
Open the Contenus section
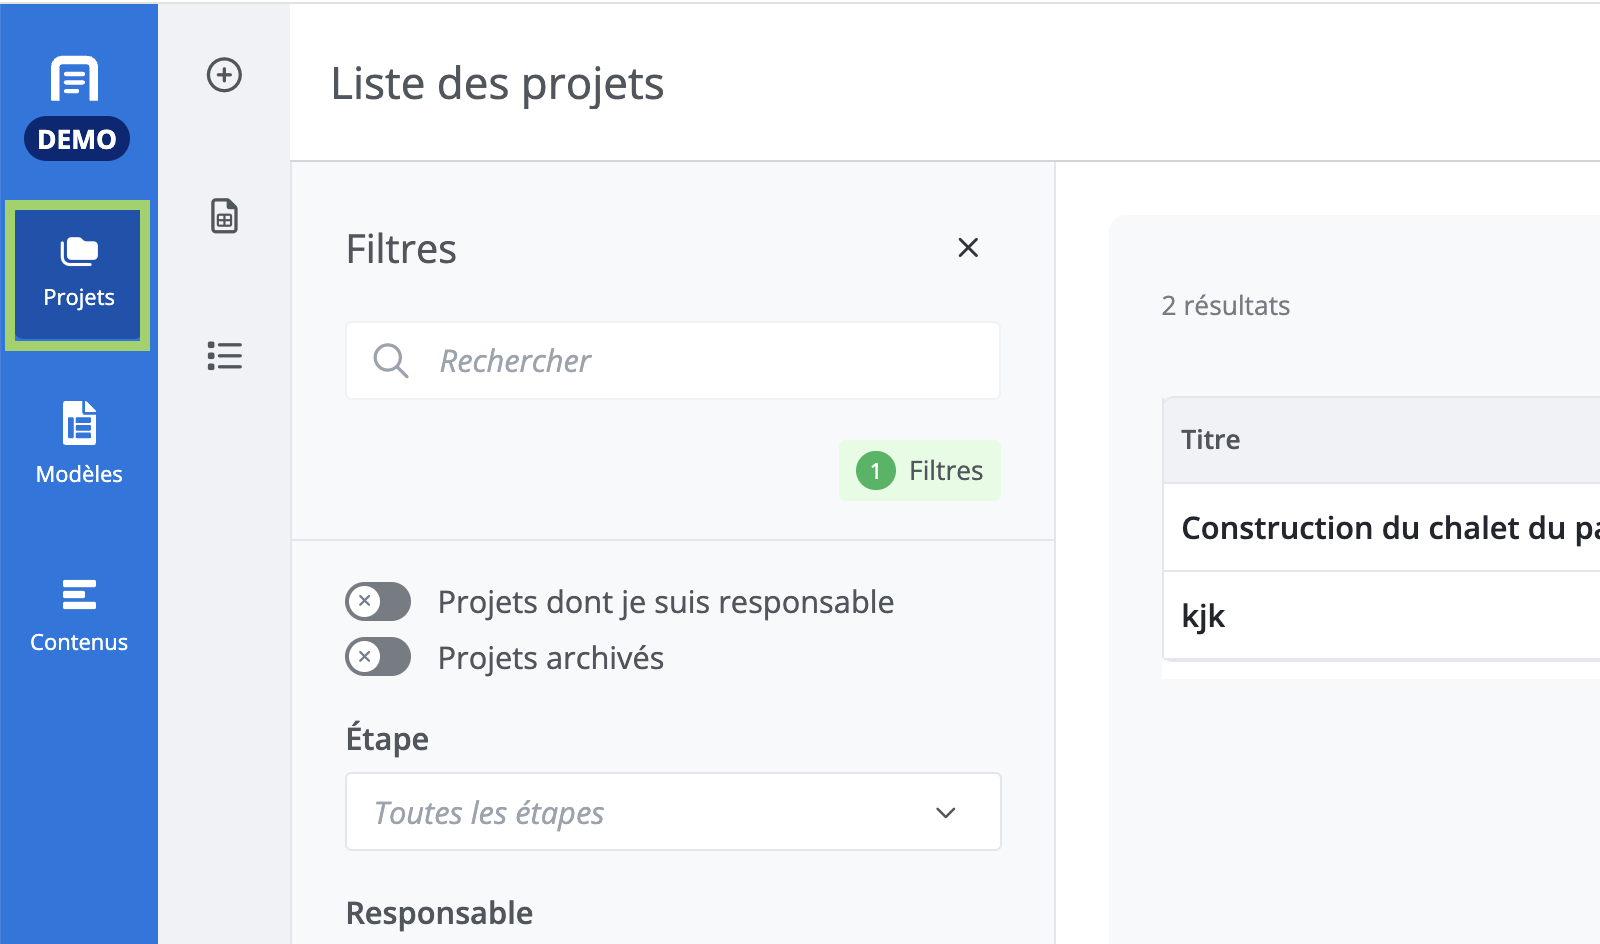(79, 613)
